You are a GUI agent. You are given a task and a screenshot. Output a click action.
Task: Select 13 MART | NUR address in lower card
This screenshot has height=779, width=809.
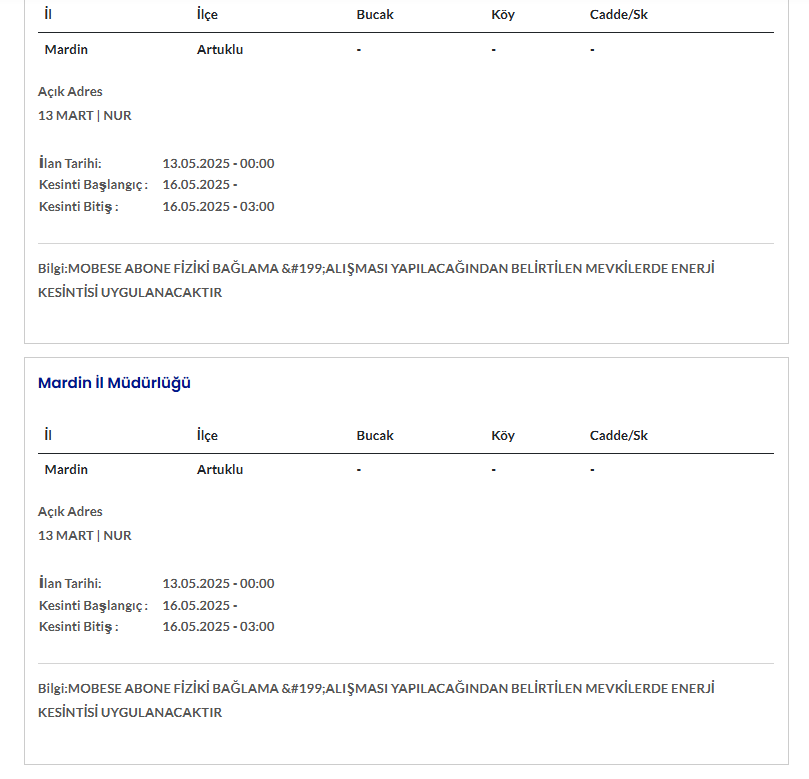point(85,535)
